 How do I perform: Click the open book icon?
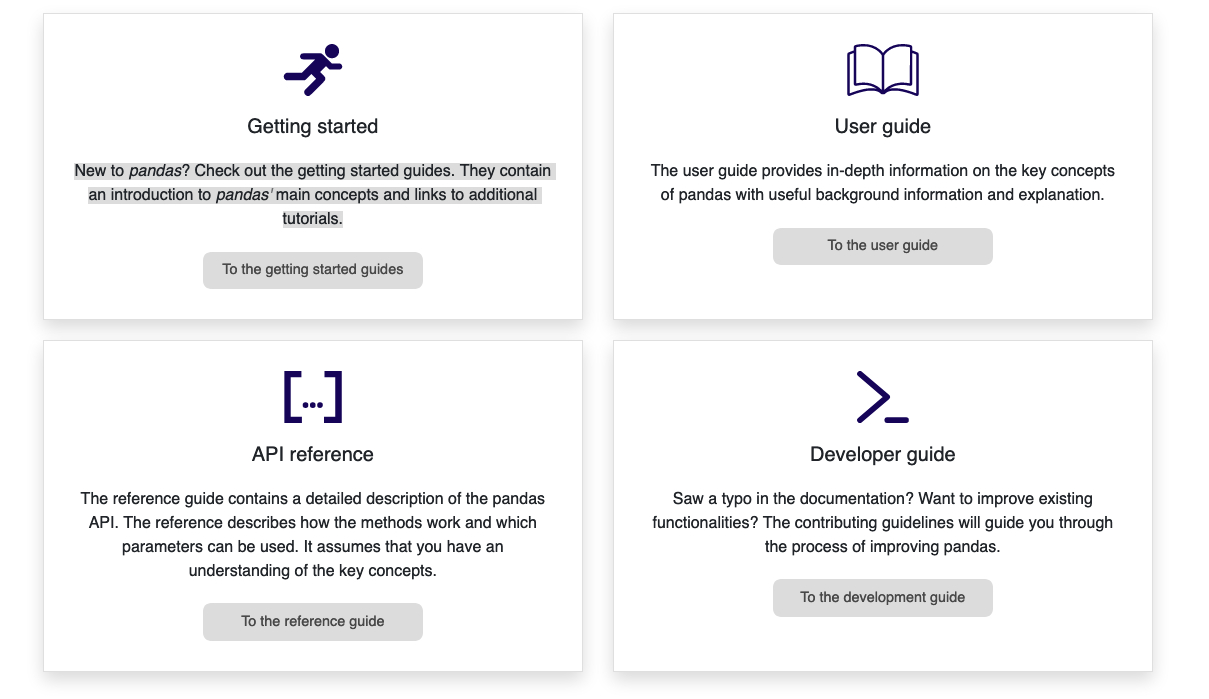tap(882, 70)
